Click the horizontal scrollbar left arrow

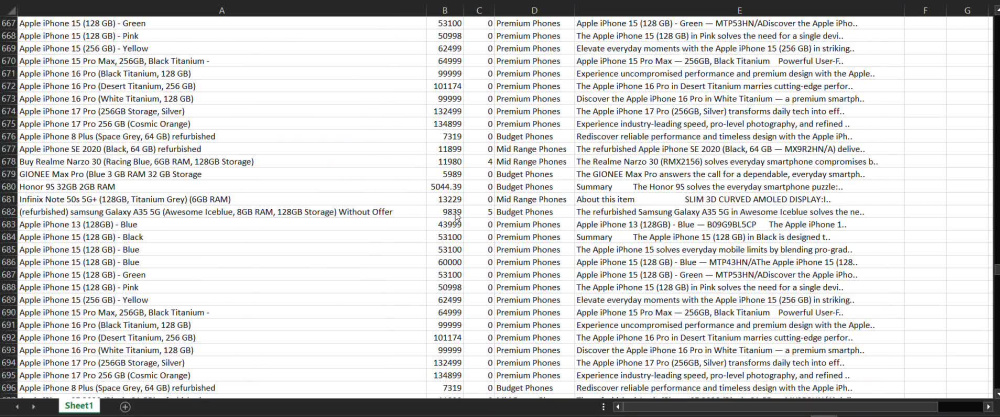click(617, 407)
